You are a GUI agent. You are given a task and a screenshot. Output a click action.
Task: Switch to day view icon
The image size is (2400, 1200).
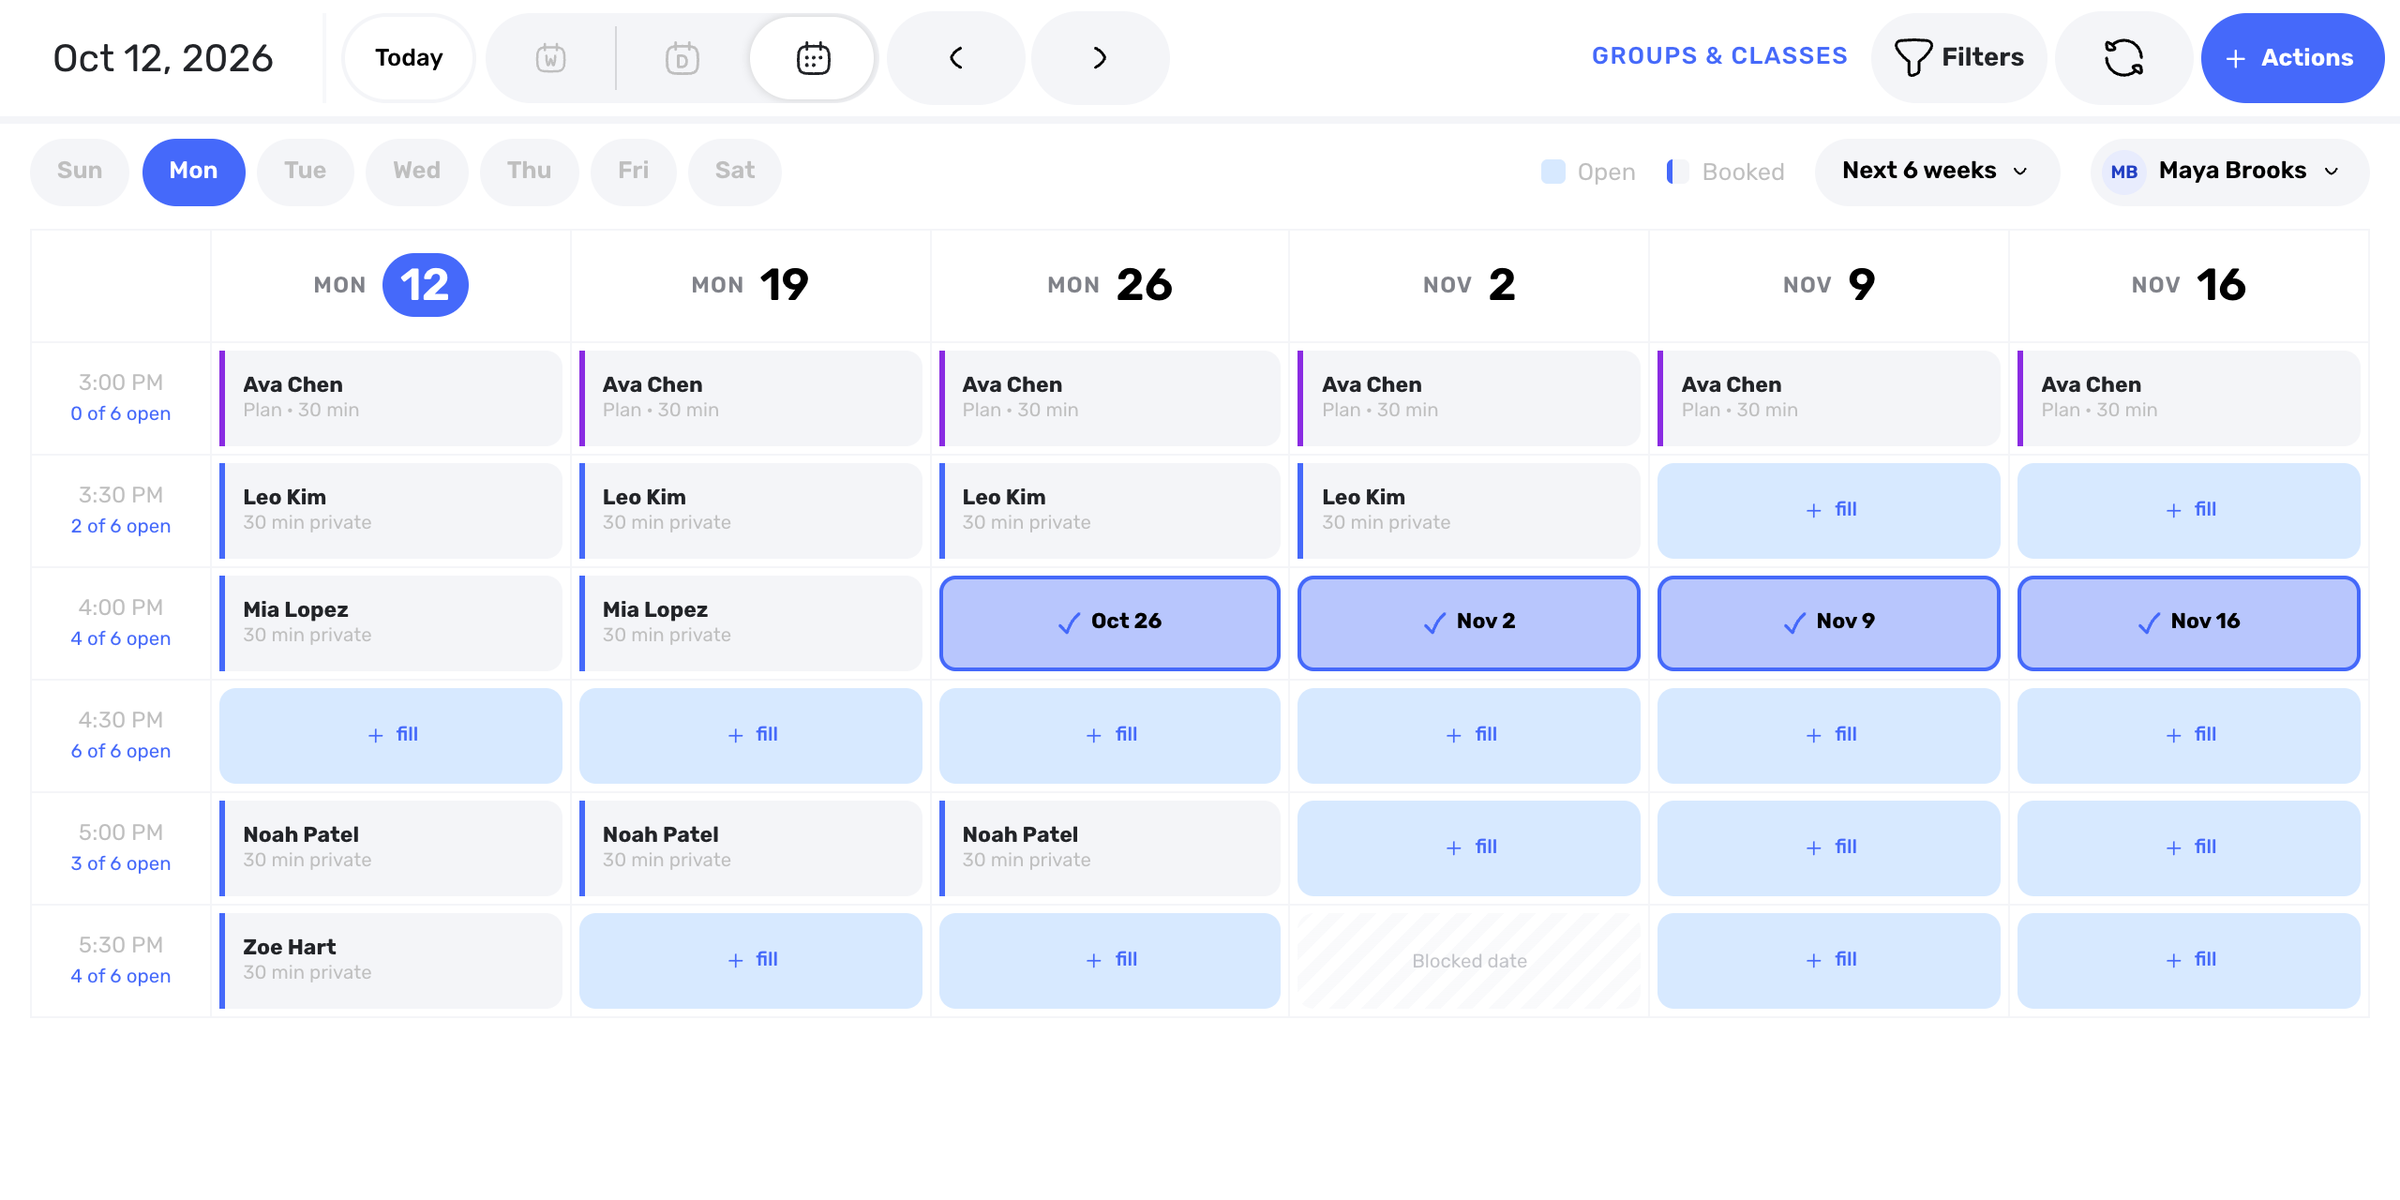682,58
